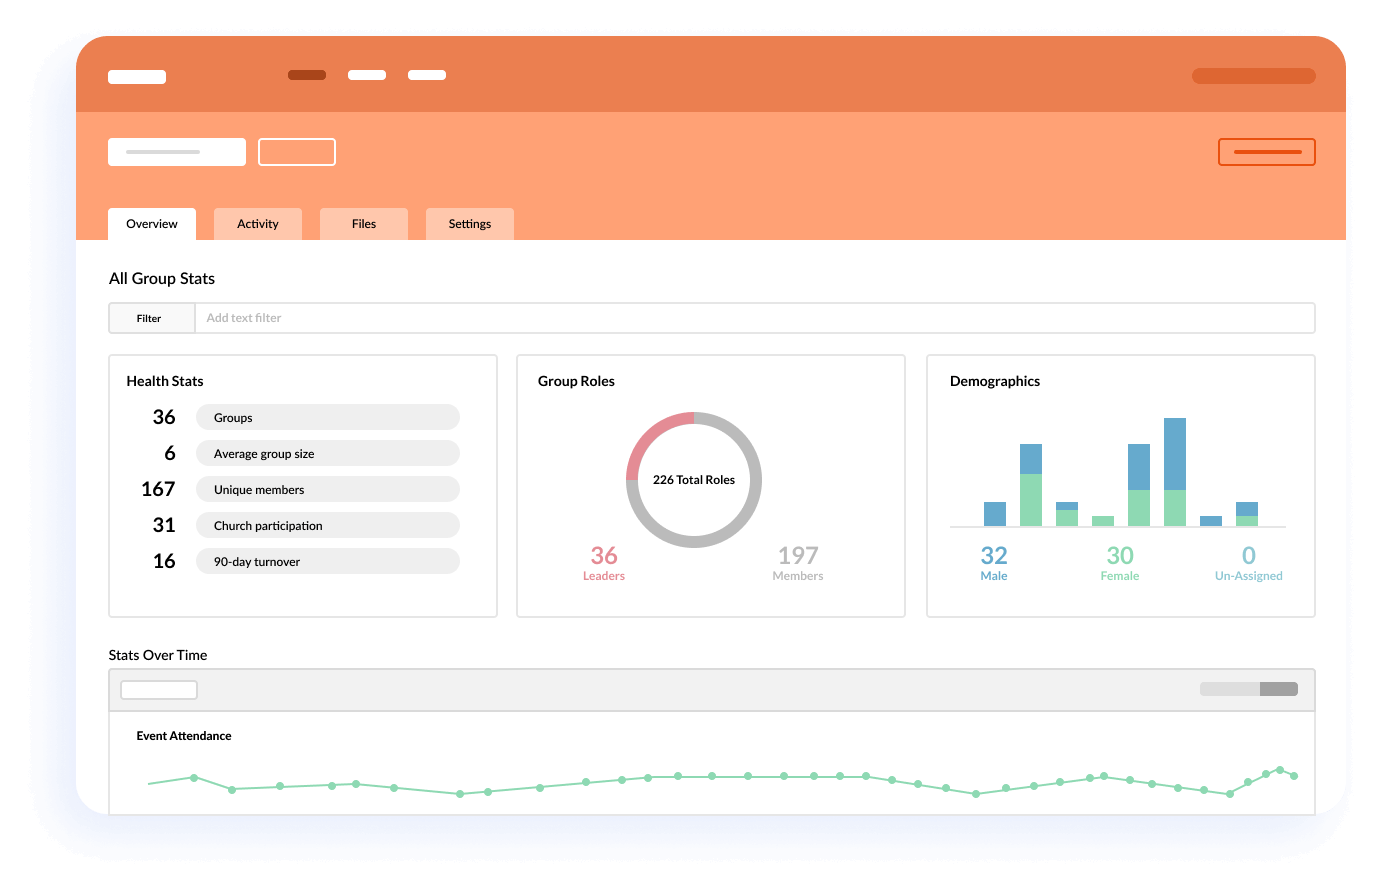The height and width of the screenshot is (890, 1382).
Task: Select the Average group size row
Action: tap(328, 453)
